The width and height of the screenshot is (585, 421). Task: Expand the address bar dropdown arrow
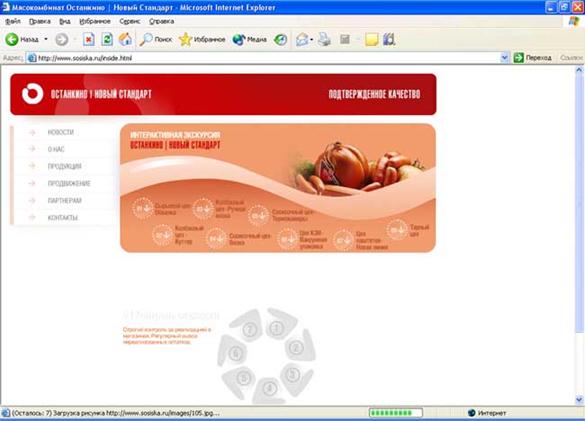click(x=504, y=57)
